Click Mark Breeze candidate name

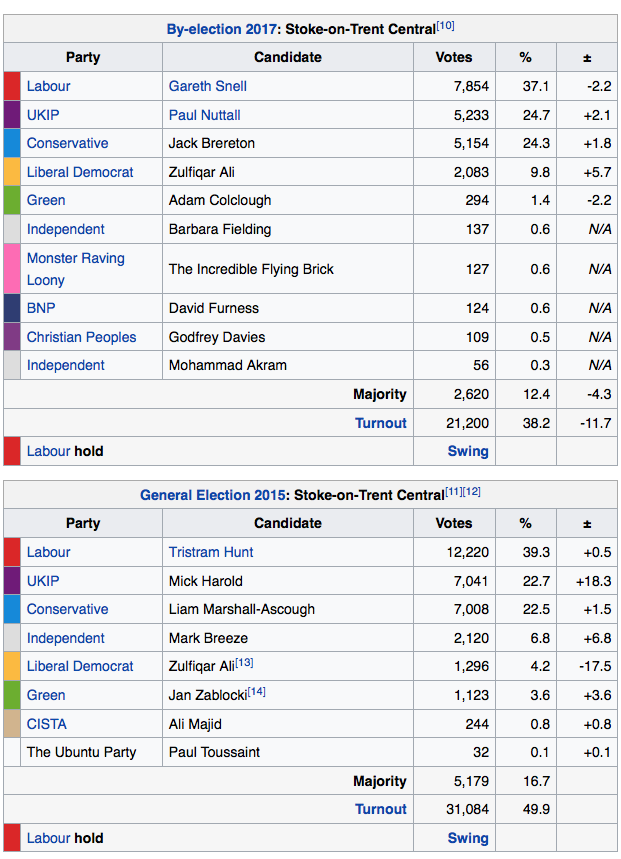click(x=208, y=638)
